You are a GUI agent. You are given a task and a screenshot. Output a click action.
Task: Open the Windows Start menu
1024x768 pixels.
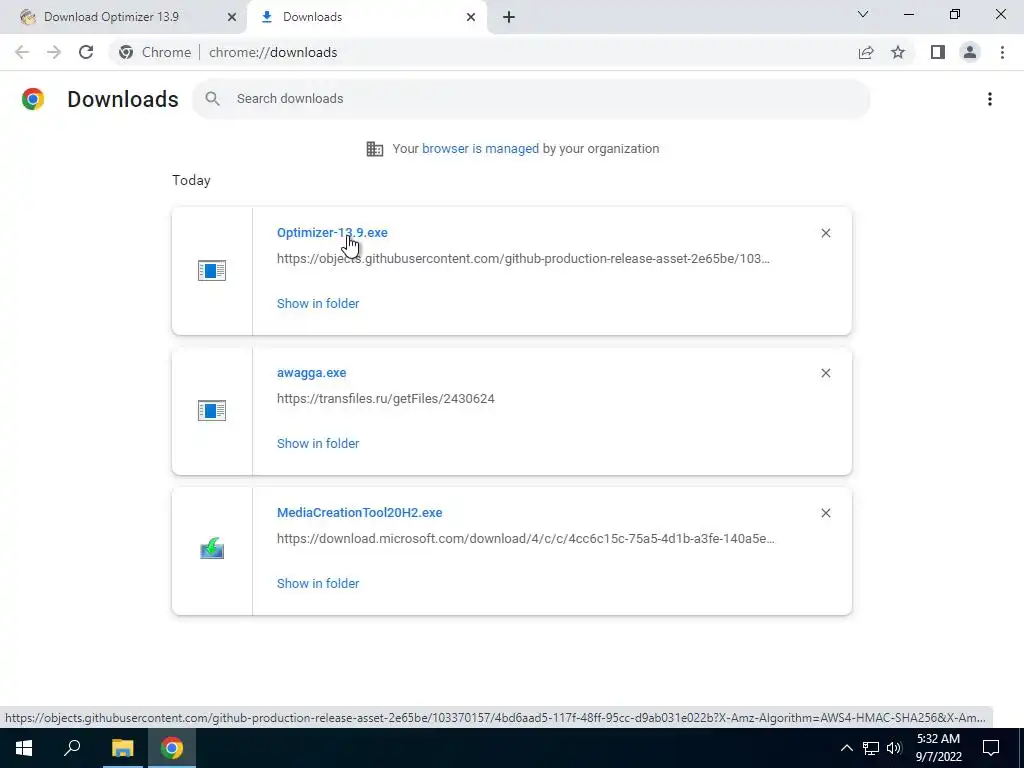tap(24, 748)
